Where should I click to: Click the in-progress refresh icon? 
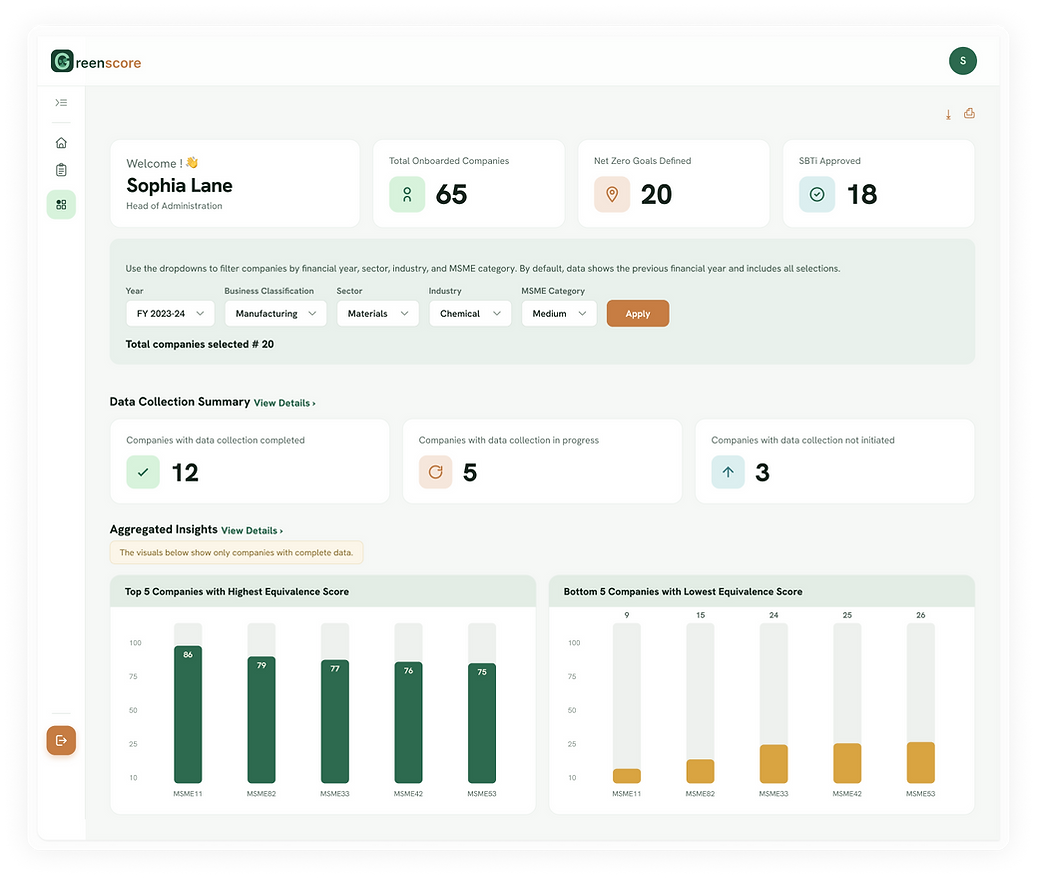435,472
